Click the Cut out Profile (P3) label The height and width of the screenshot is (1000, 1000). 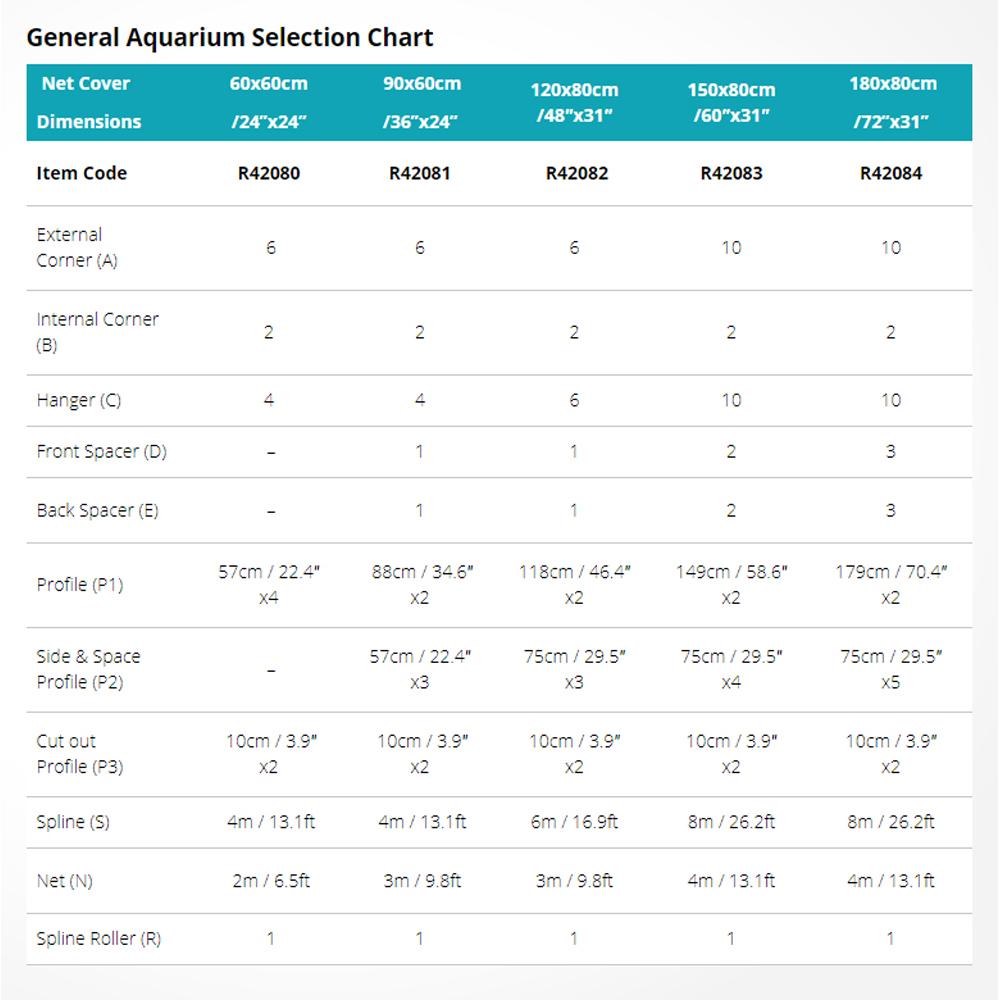point(79,754)
